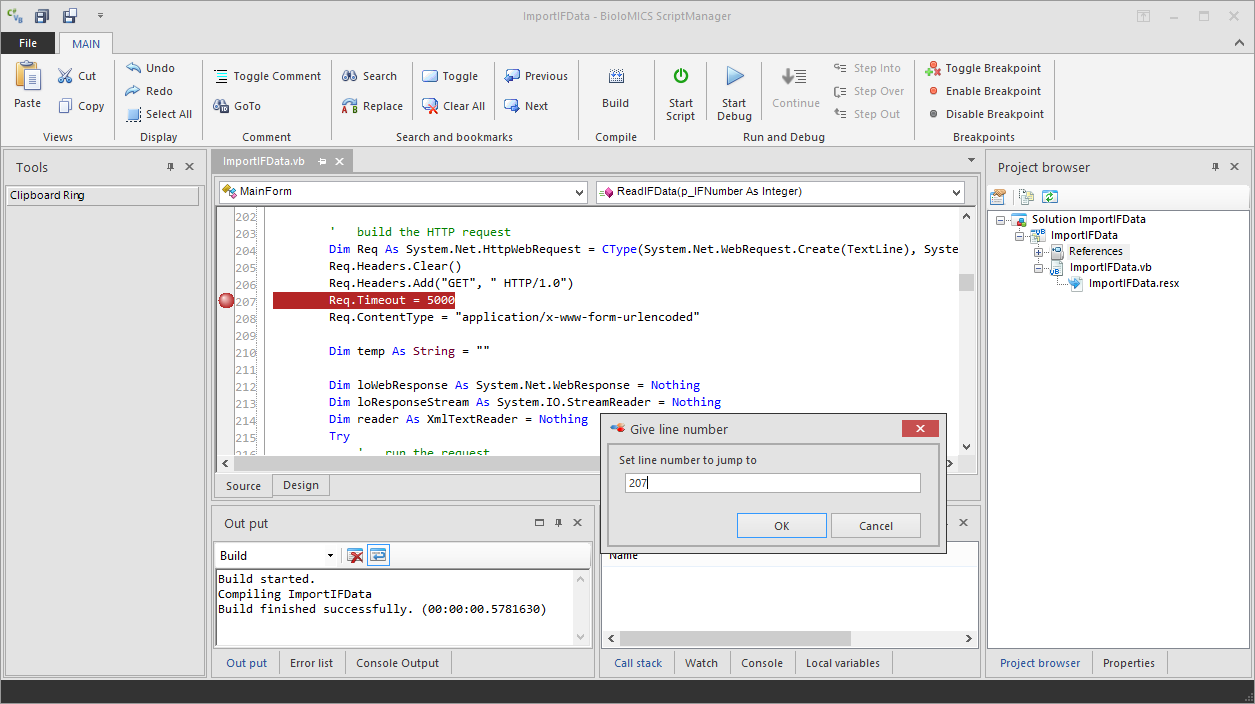1255x704 pixels.
Task: Cut the selected code
Action: tap(77, 76)
